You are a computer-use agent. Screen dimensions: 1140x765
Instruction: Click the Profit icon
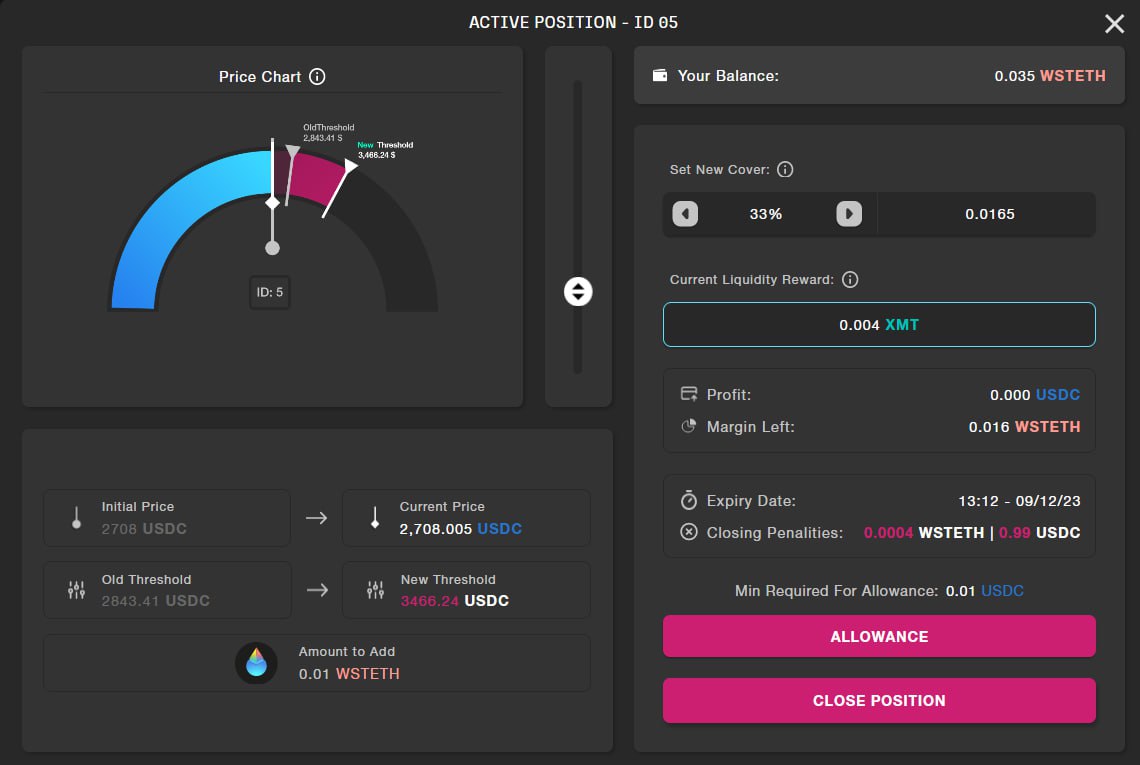tap(688, 395)
